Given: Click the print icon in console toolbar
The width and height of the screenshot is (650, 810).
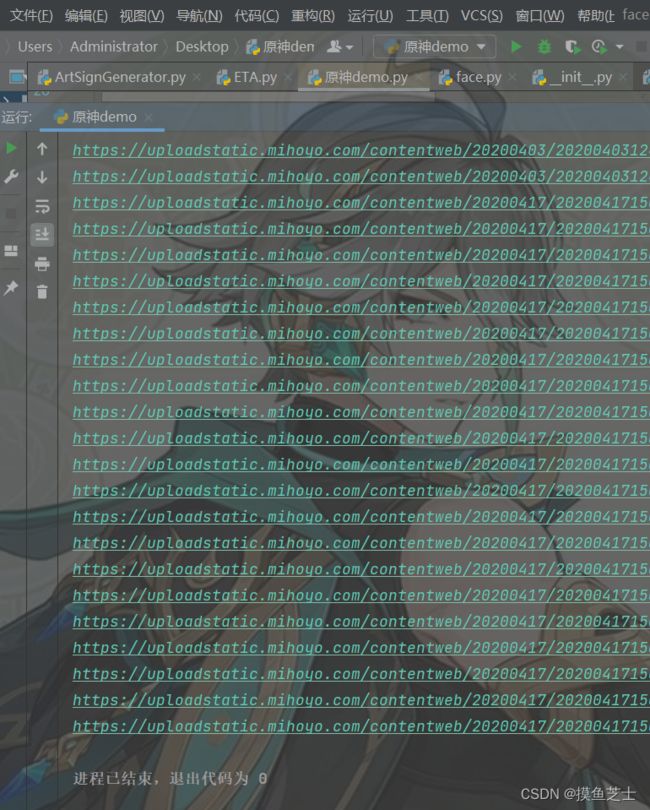Looking at the screenshot, I should coord(42,263).
